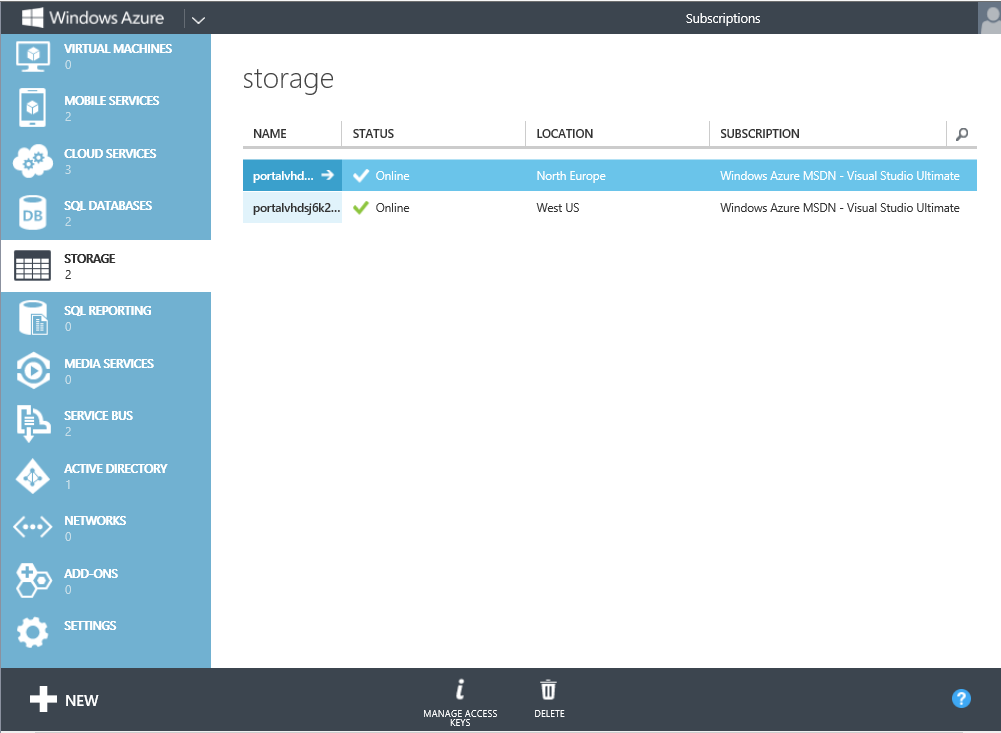1001x733 pixels.
Task: Sort by the LOCATION column header
Action: click(564, 133)
